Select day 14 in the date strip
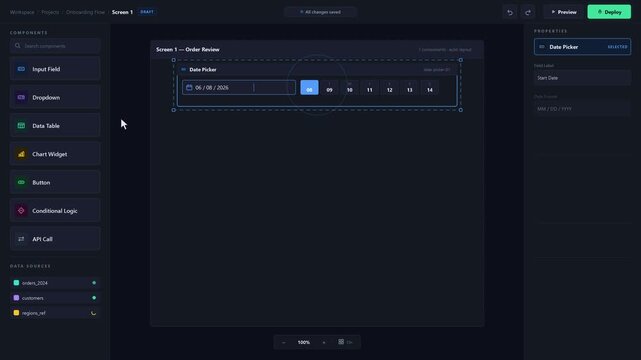This screenshot has width=641, height=360. coord(430,87)
